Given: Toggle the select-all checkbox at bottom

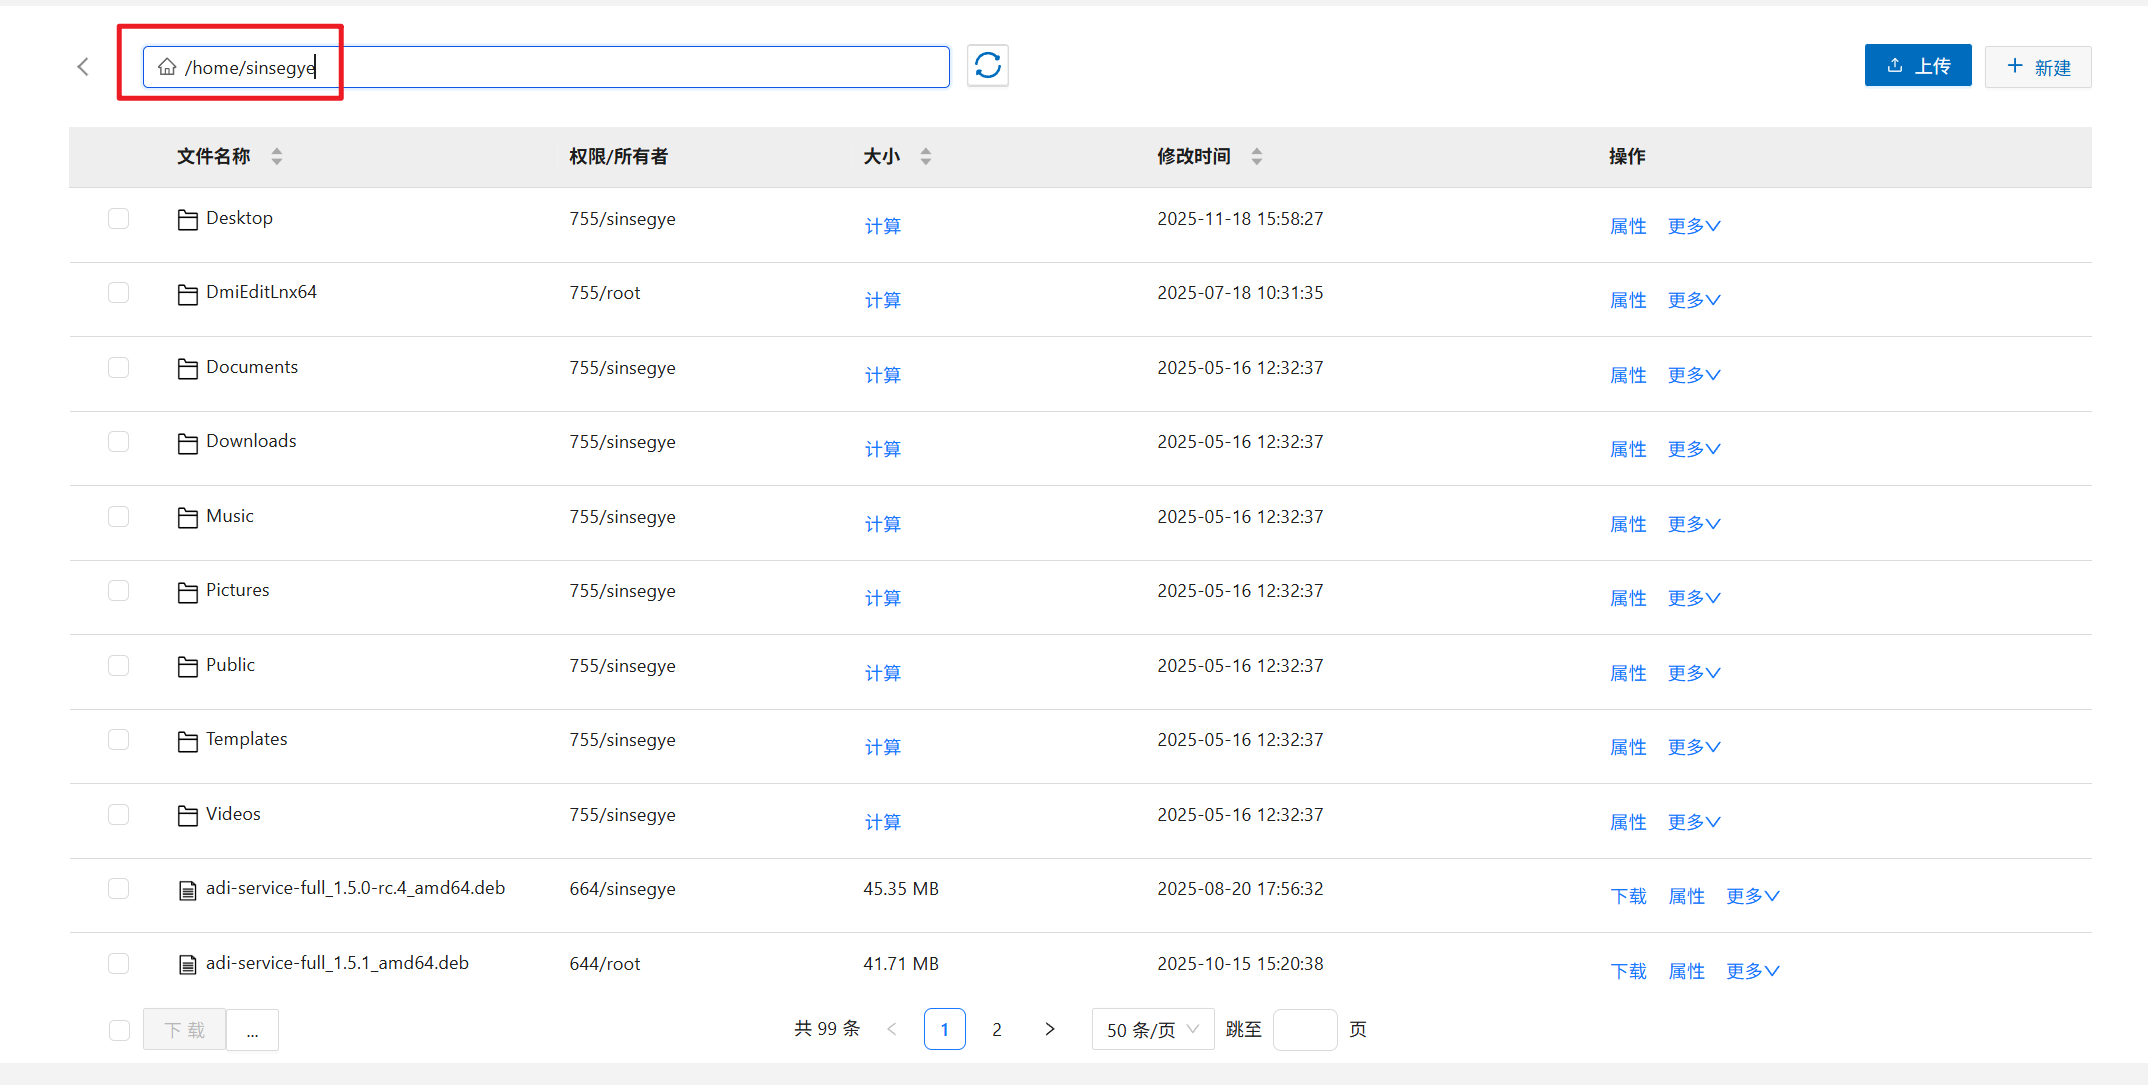Looking at the screenshot, I should tap(119, 1030).
